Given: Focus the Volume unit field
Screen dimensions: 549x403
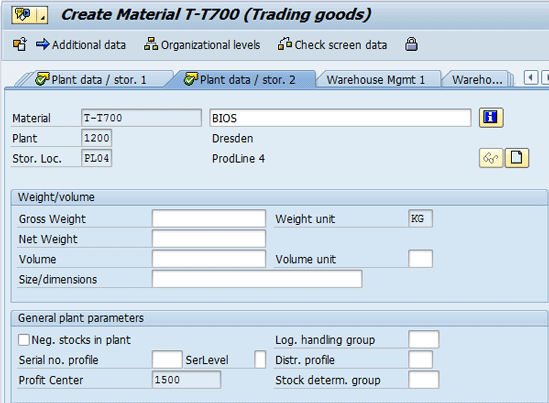Looking at the screenshot, I should coord(420,259).
